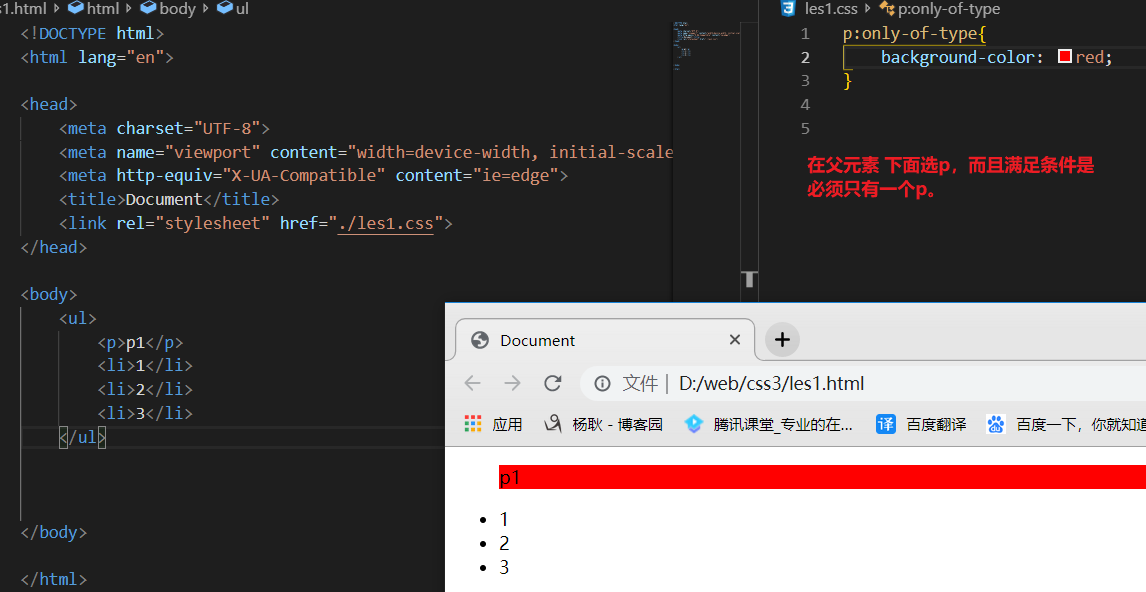Click list item 1 in browser page
This screenshot has width=1146, height=592.
(504, 519)
